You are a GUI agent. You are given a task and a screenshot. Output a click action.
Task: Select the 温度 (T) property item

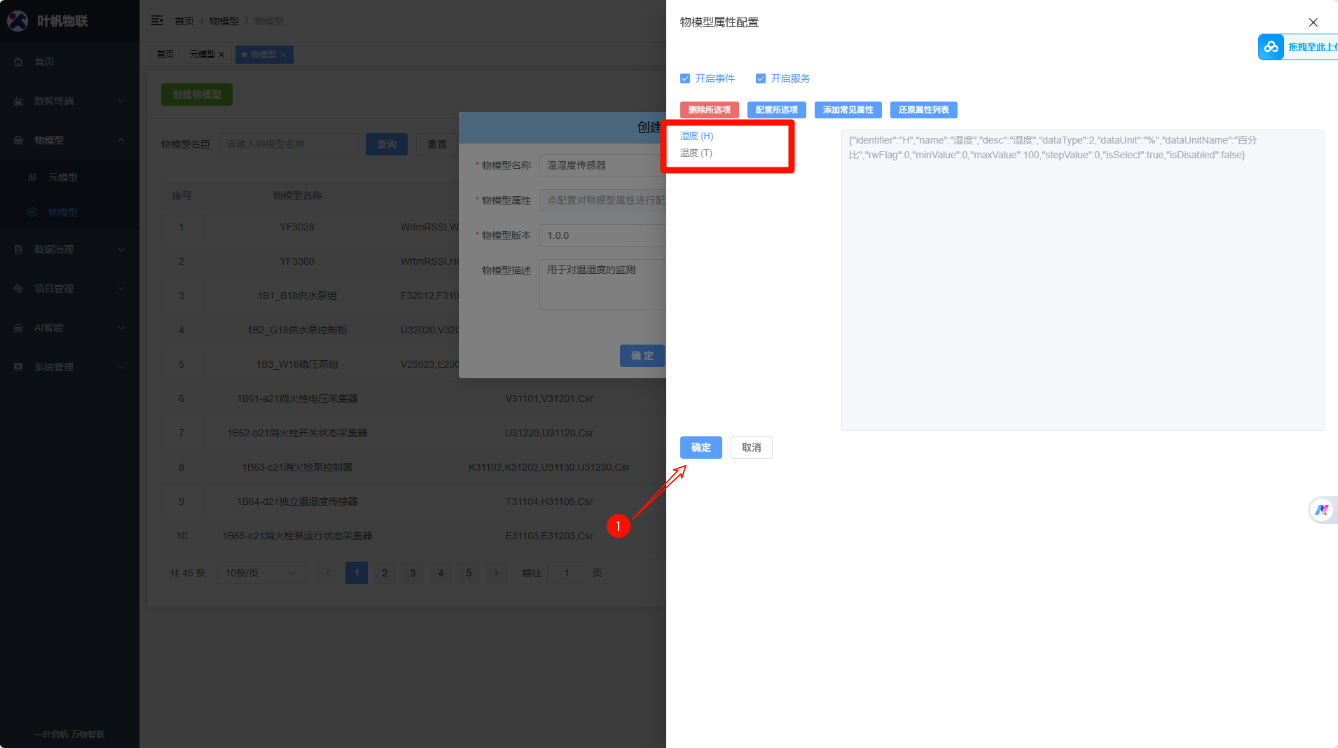point(696,153)
